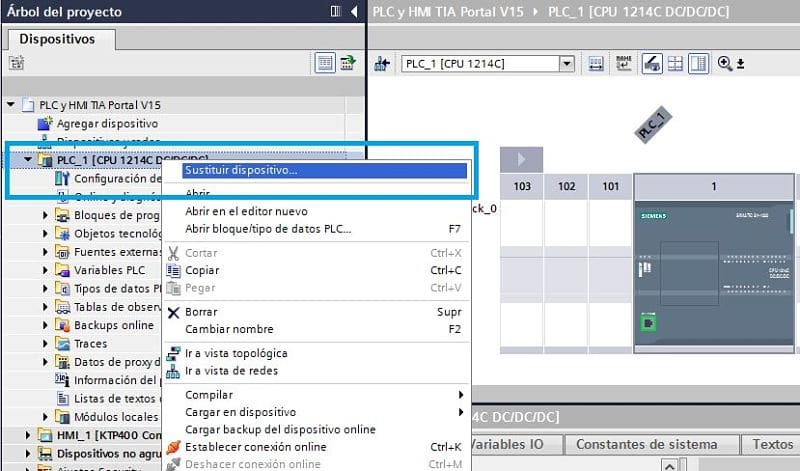The width and height of the screenshot is (800, 471).
Task: Select the project name PLC y HMI TIA Portal V15
Action: [x=100, y=105]
